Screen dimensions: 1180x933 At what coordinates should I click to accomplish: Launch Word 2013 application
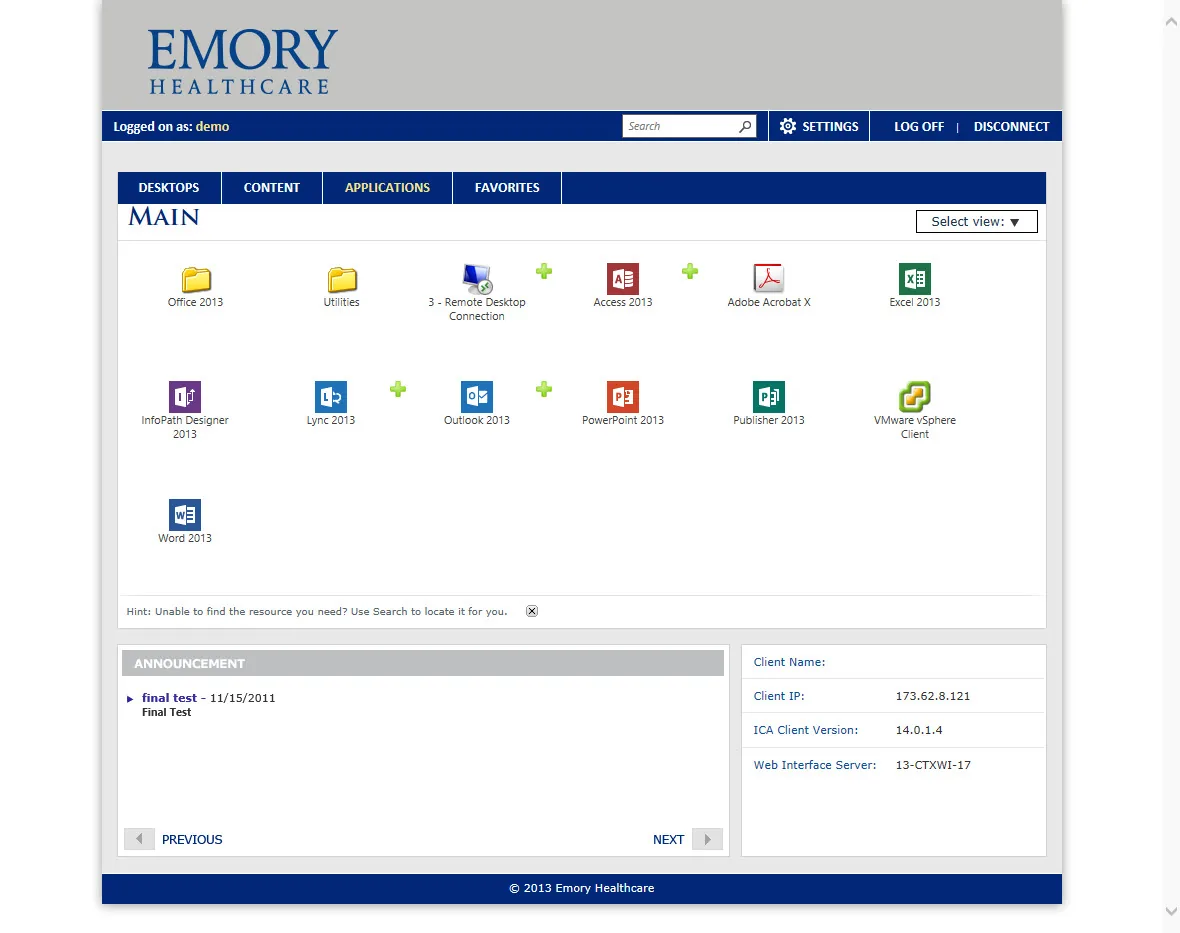coord(185,515)
